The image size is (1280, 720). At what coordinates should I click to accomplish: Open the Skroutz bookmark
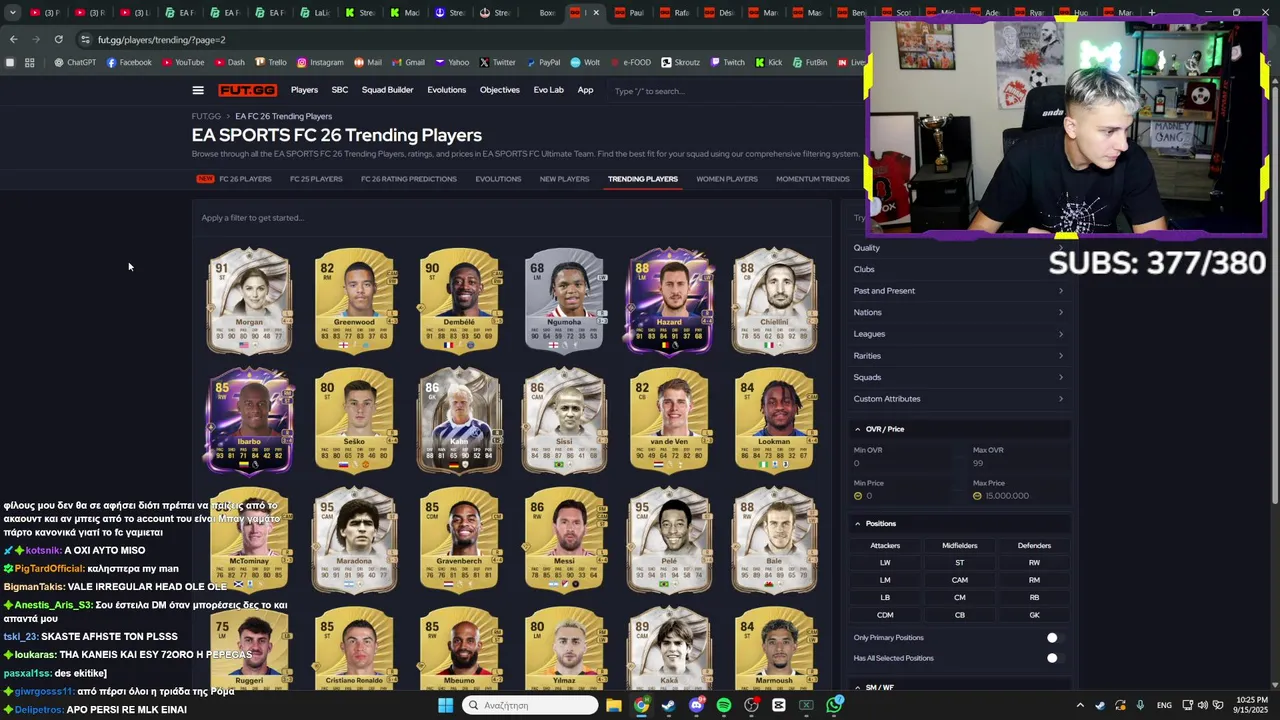click(680, 62)
